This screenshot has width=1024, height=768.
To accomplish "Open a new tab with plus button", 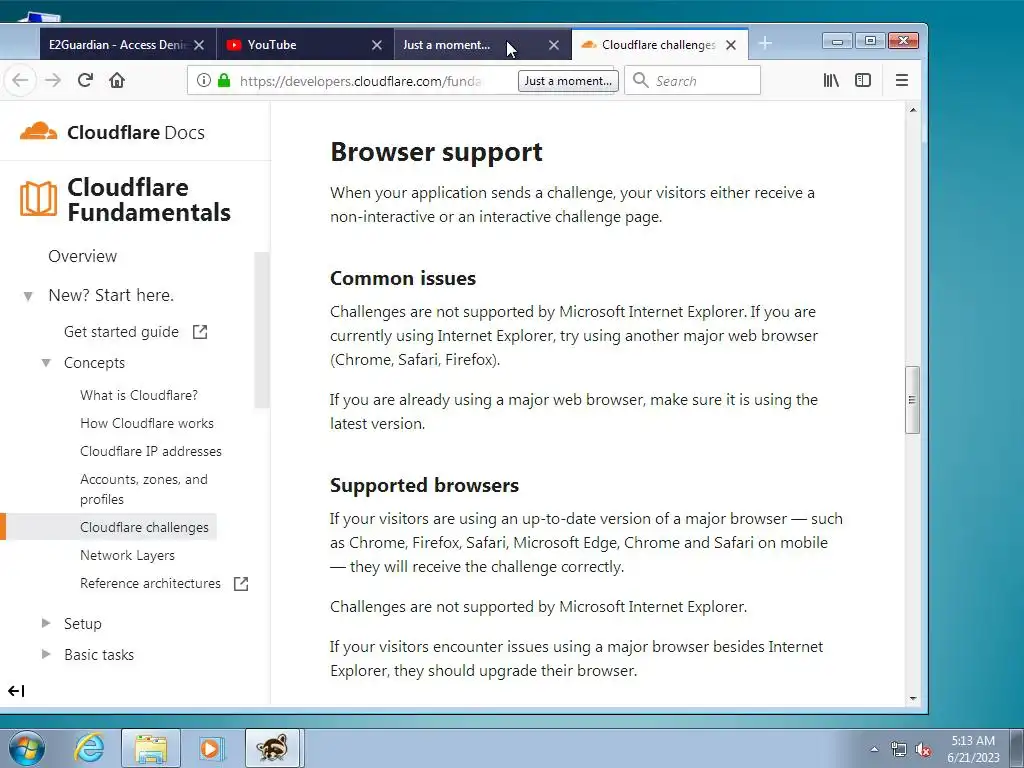I will tap(765, 44).
